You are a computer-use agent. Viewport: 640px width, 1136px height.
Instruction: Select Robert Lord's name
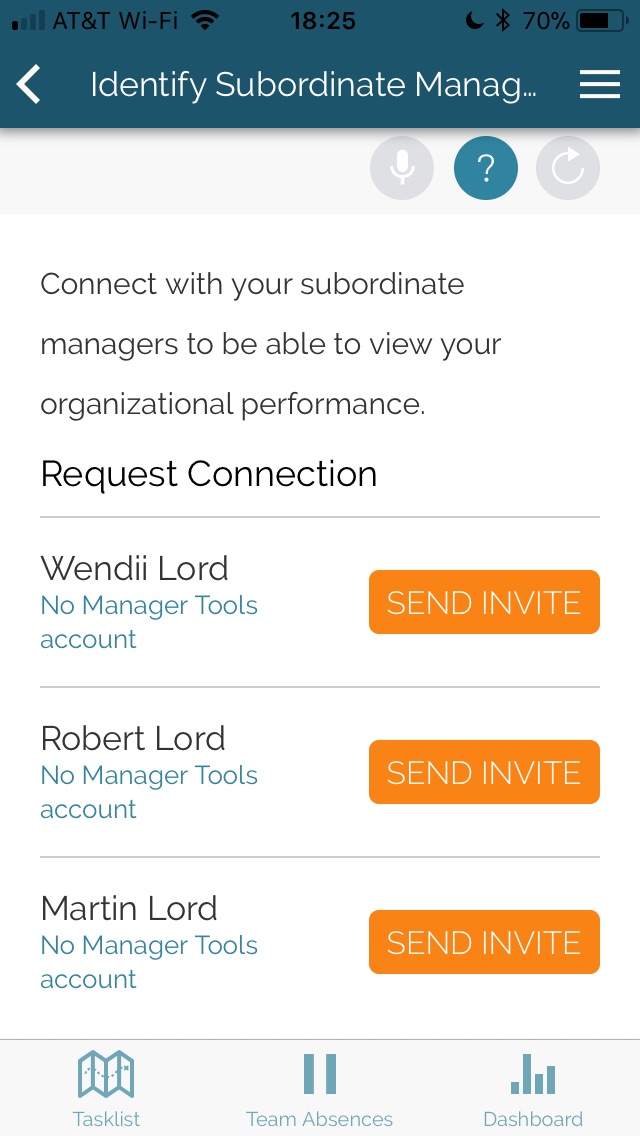tap(133, 738)
